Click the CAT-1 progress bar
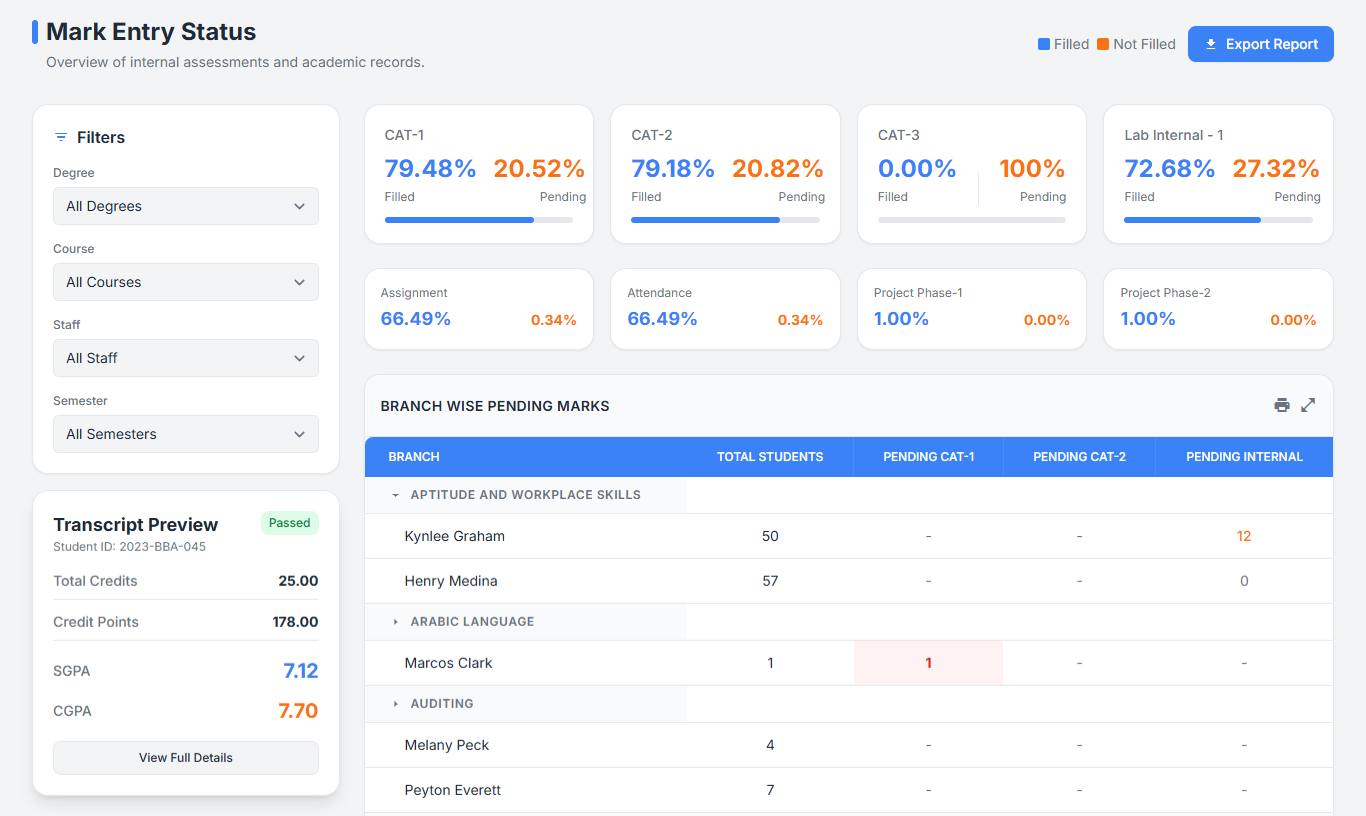The height and width of the screenshot is (816, 1366). (478, 220)
